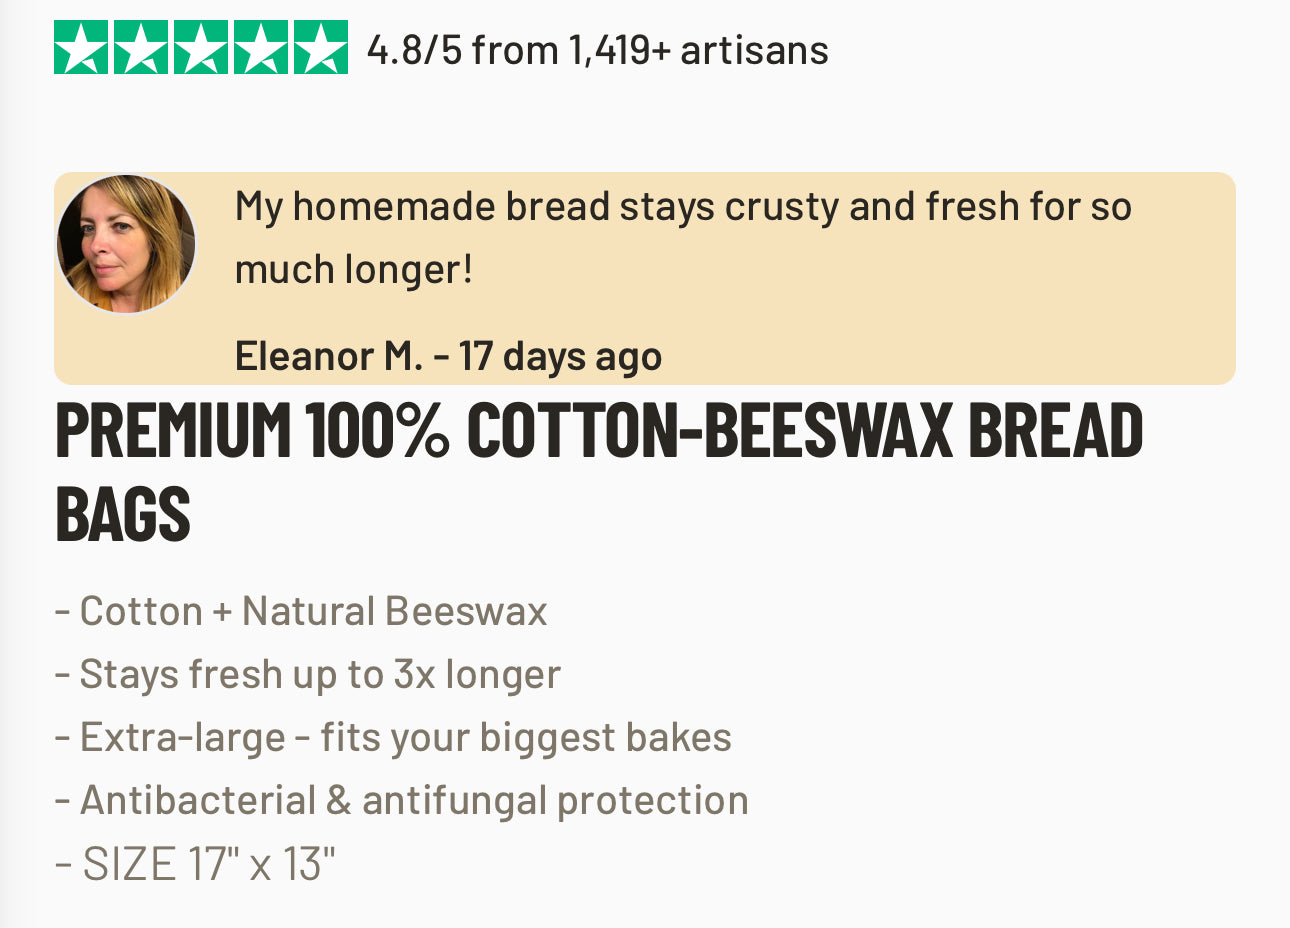Click the word "BAGS" in the product title
This screenshot has height=928, width=1290.
[123, 514]
